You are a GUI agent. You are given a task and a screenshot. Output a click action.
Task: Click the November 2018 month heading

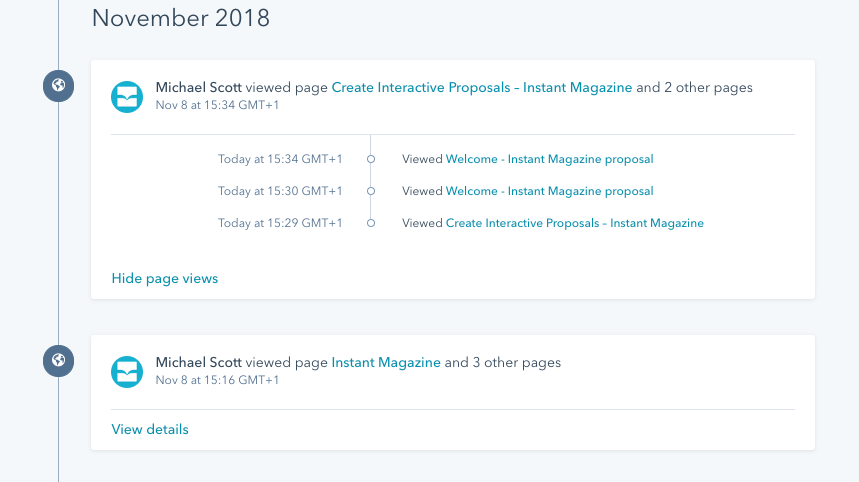click(x=181, y=18)
